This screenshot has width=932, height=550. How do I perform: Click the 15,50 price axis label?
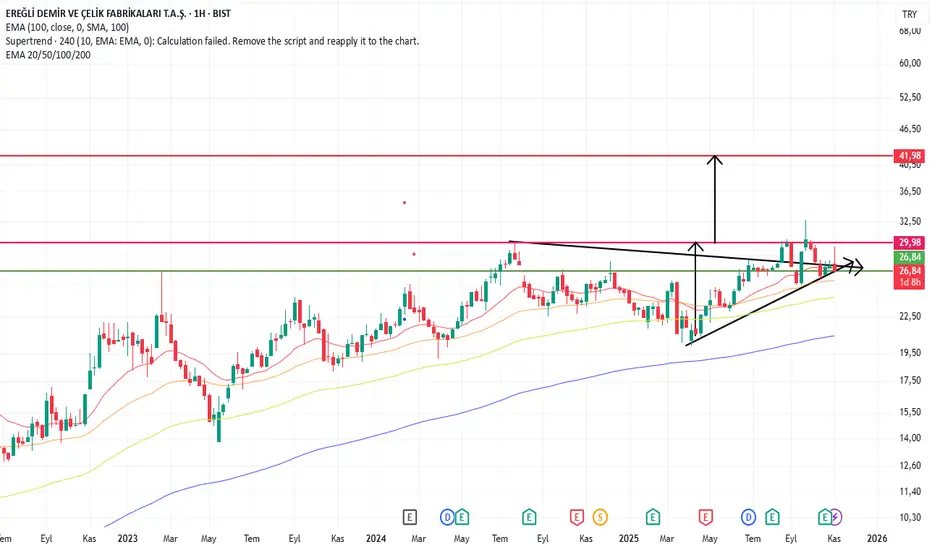tap(910, 411)
